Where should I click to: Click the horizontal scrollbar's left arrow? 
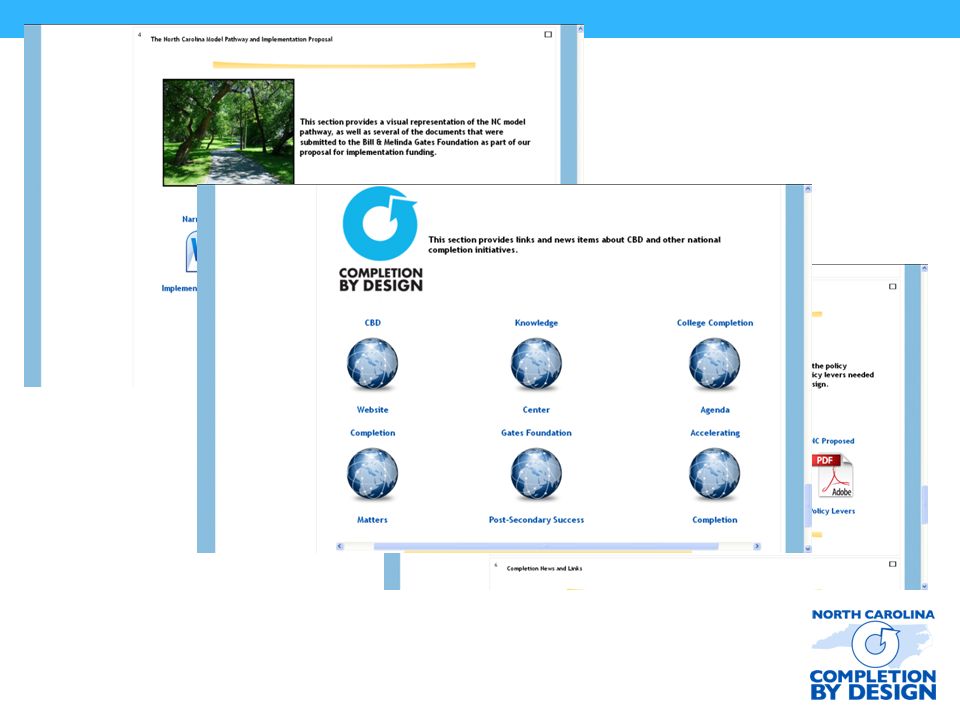(340, 546)
